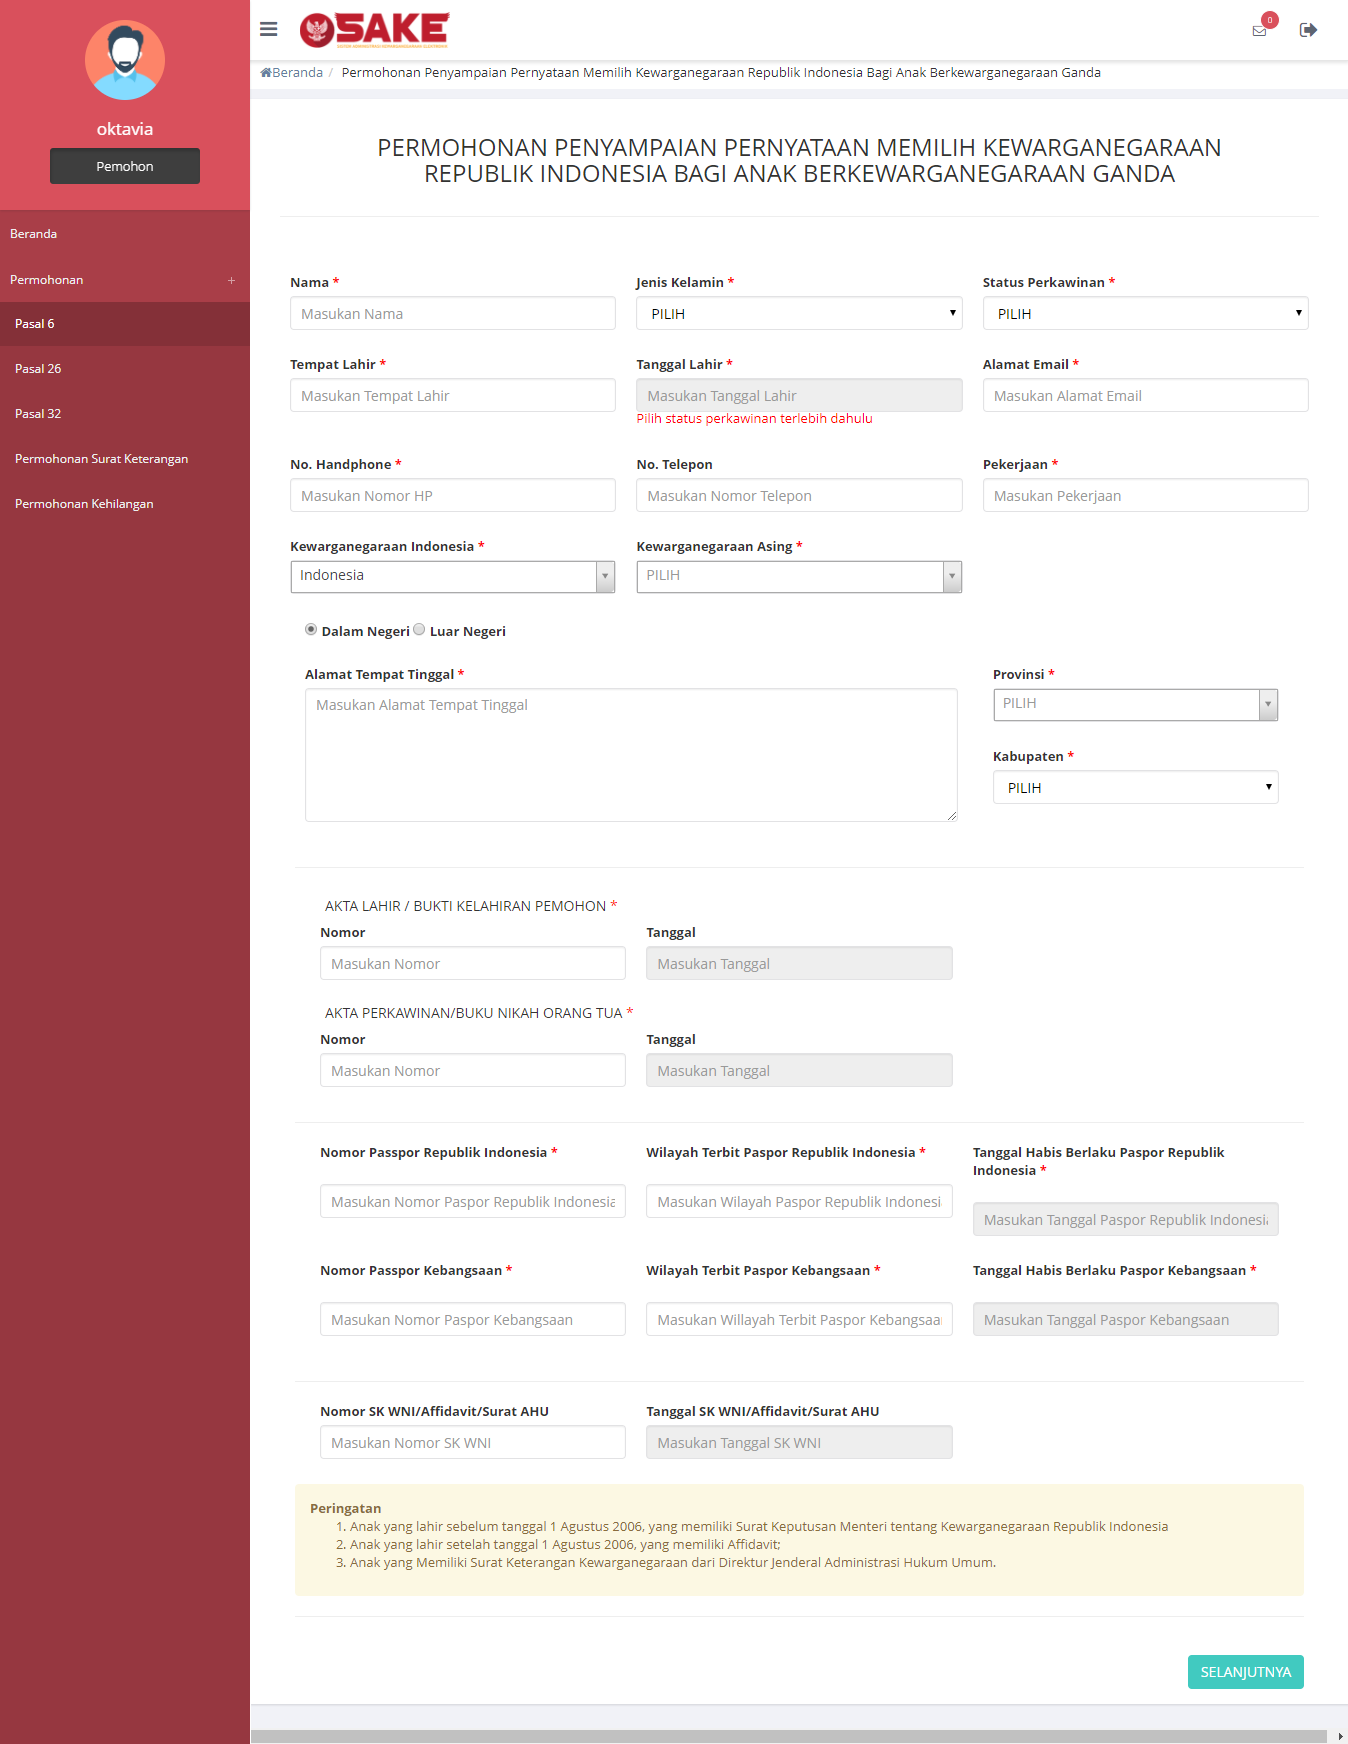Open the Jenis Kelamin dropdown
The width and height of the screenshot is (1348, 1744).
click(798, 314)
